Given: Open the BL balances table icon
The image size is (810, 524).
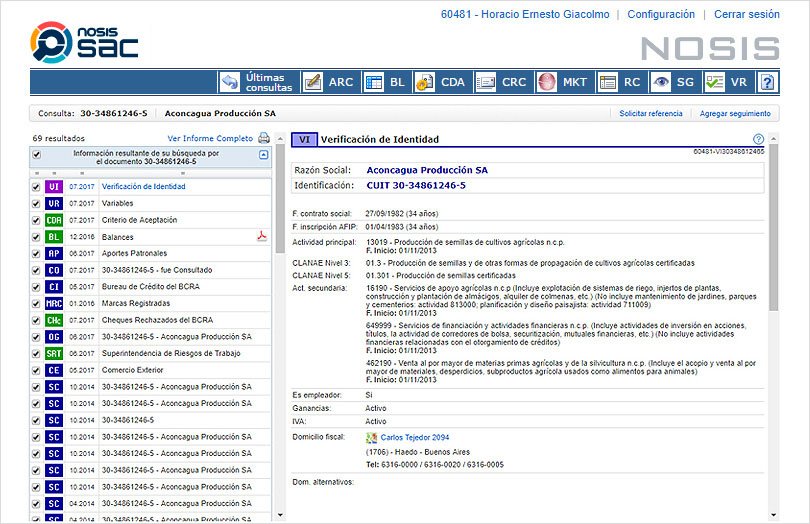Looking at the screenshot, I should [x=373, y=82].
